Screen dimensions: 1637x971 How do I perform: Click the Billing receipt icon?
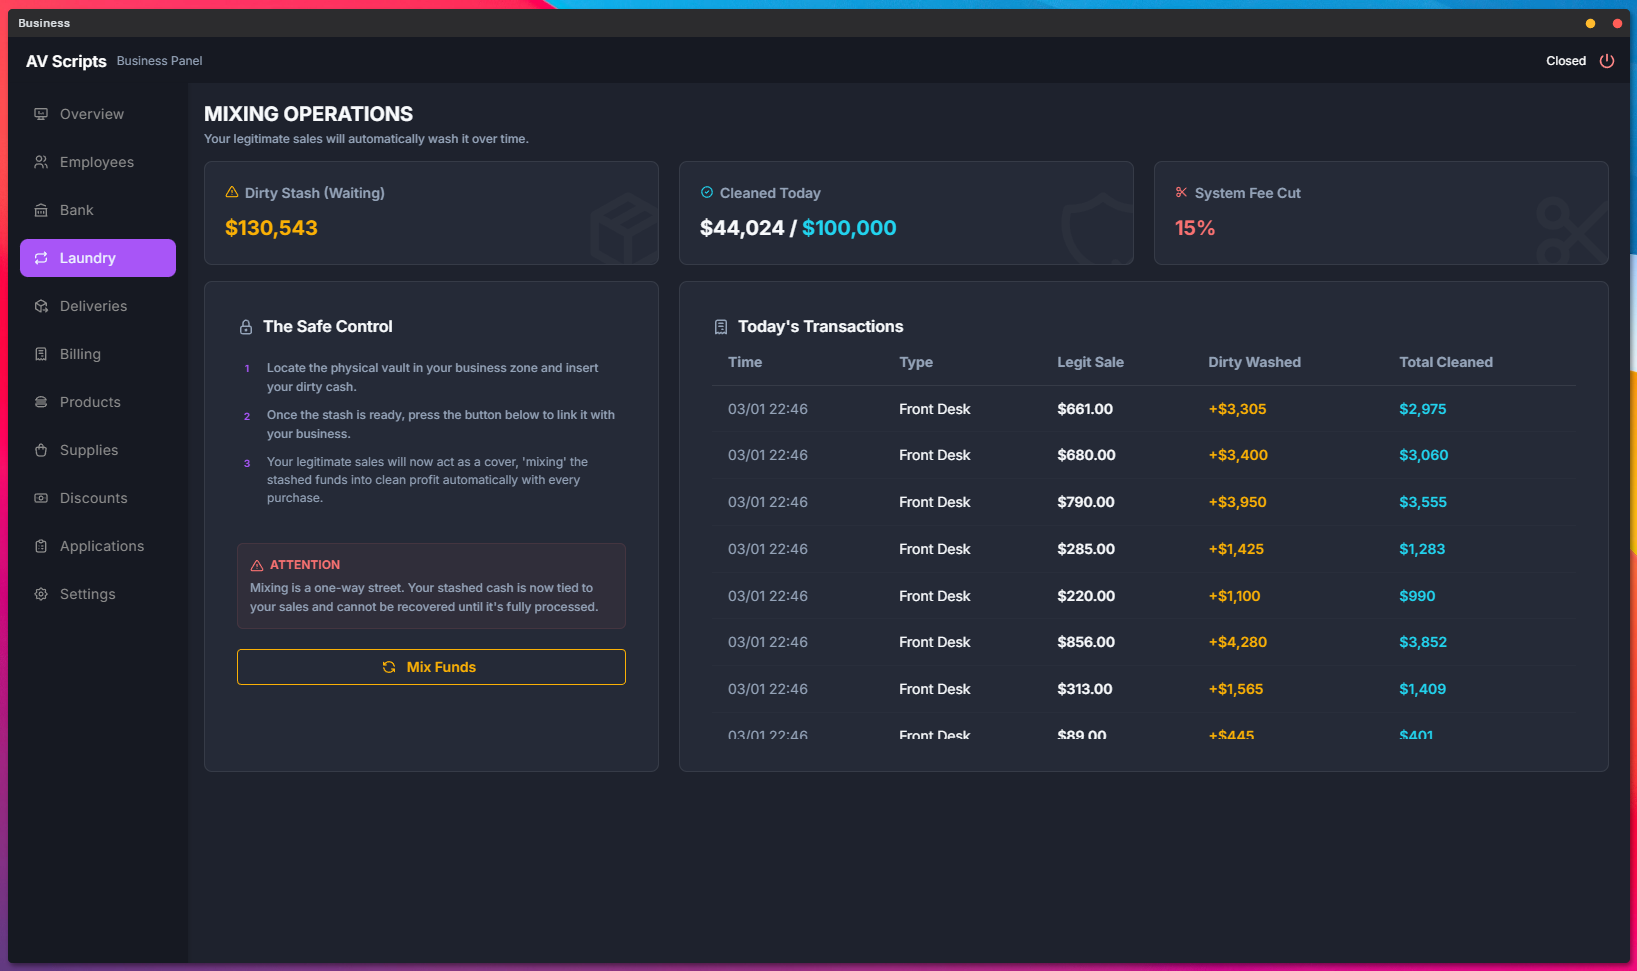[41, 354]
